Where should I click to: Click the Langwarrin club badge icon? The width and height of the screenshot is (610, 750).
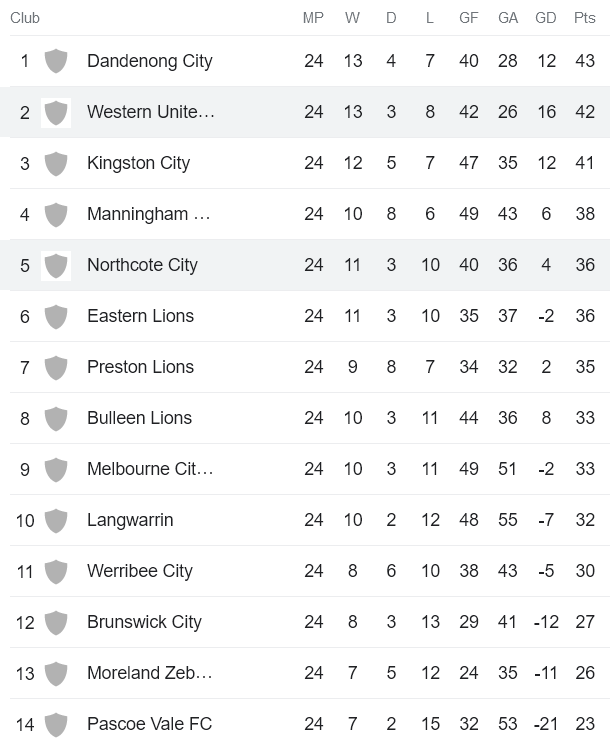tap(56, 520)
